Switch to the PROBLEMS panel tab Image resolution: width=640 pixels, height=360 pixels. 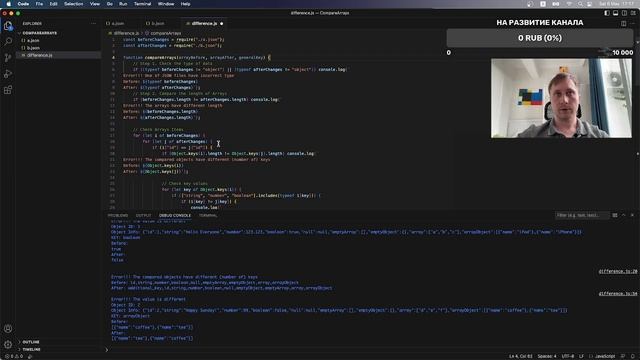[118, 215]
